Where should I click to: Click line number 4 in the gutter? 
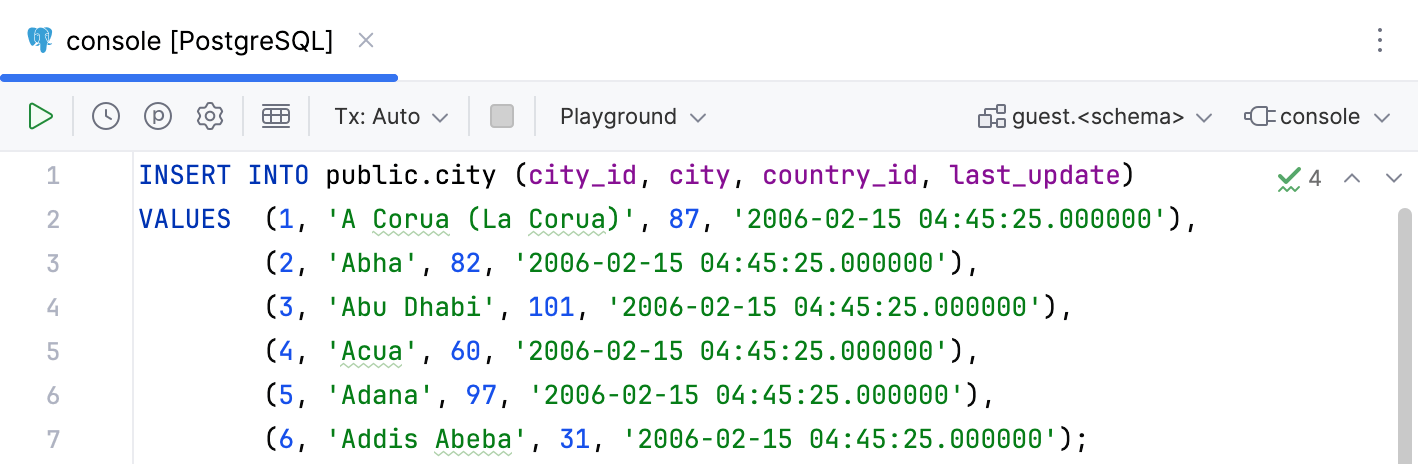point(53,307)
